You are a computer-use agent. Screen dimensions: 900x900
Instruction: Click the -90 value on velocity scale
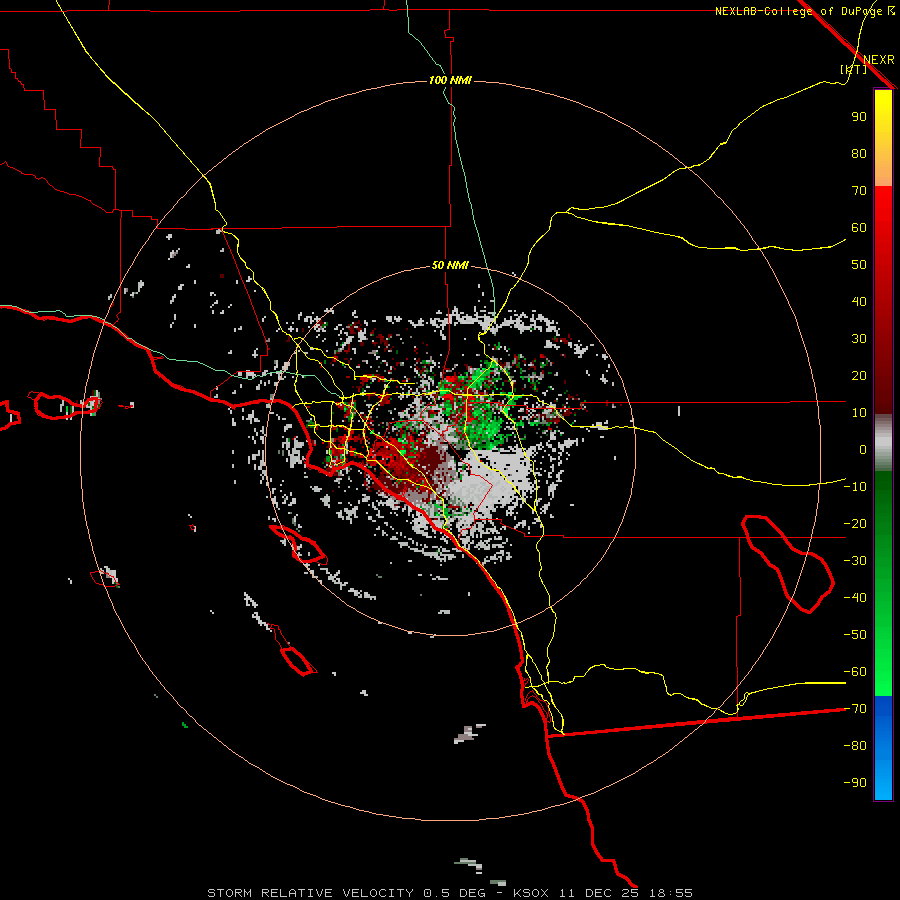855,783
